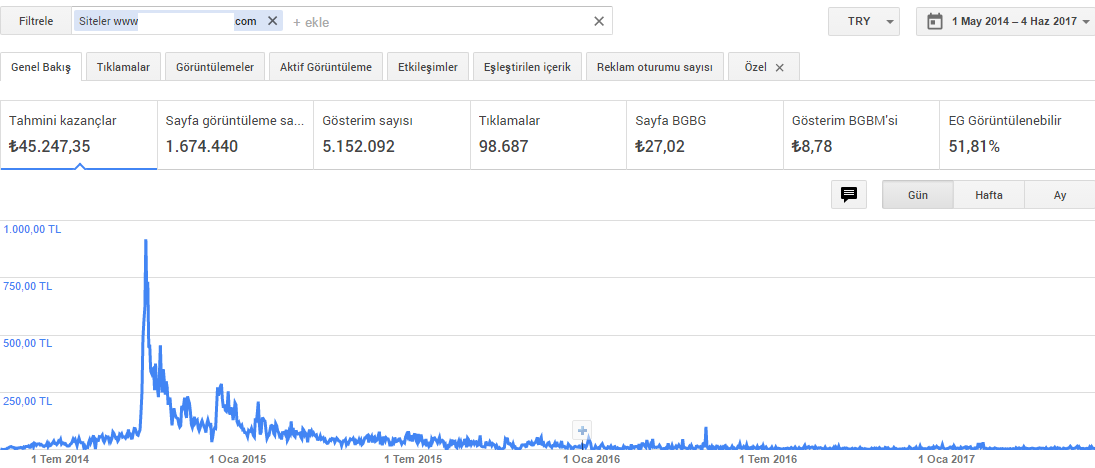Select the Sayfa görüntüleme sayısı metric card
This screenshot has height=468, width=1095.
click(x=235, y=134)
